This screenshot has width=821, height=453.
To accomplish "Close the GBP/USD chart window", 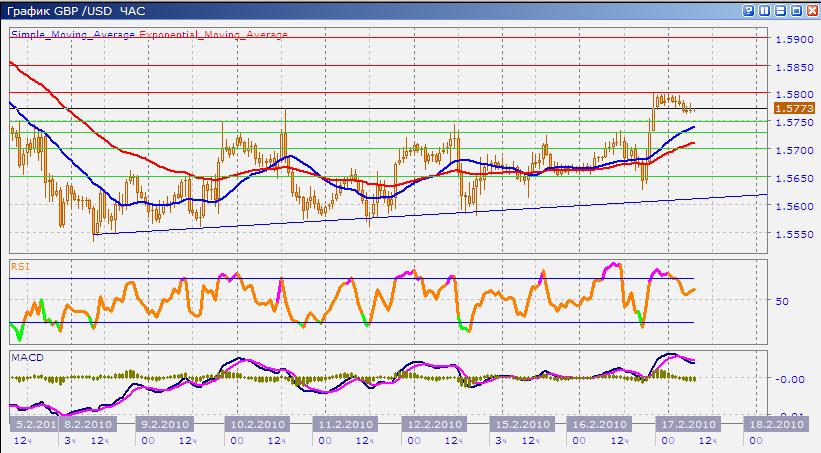I will (812, 10).
